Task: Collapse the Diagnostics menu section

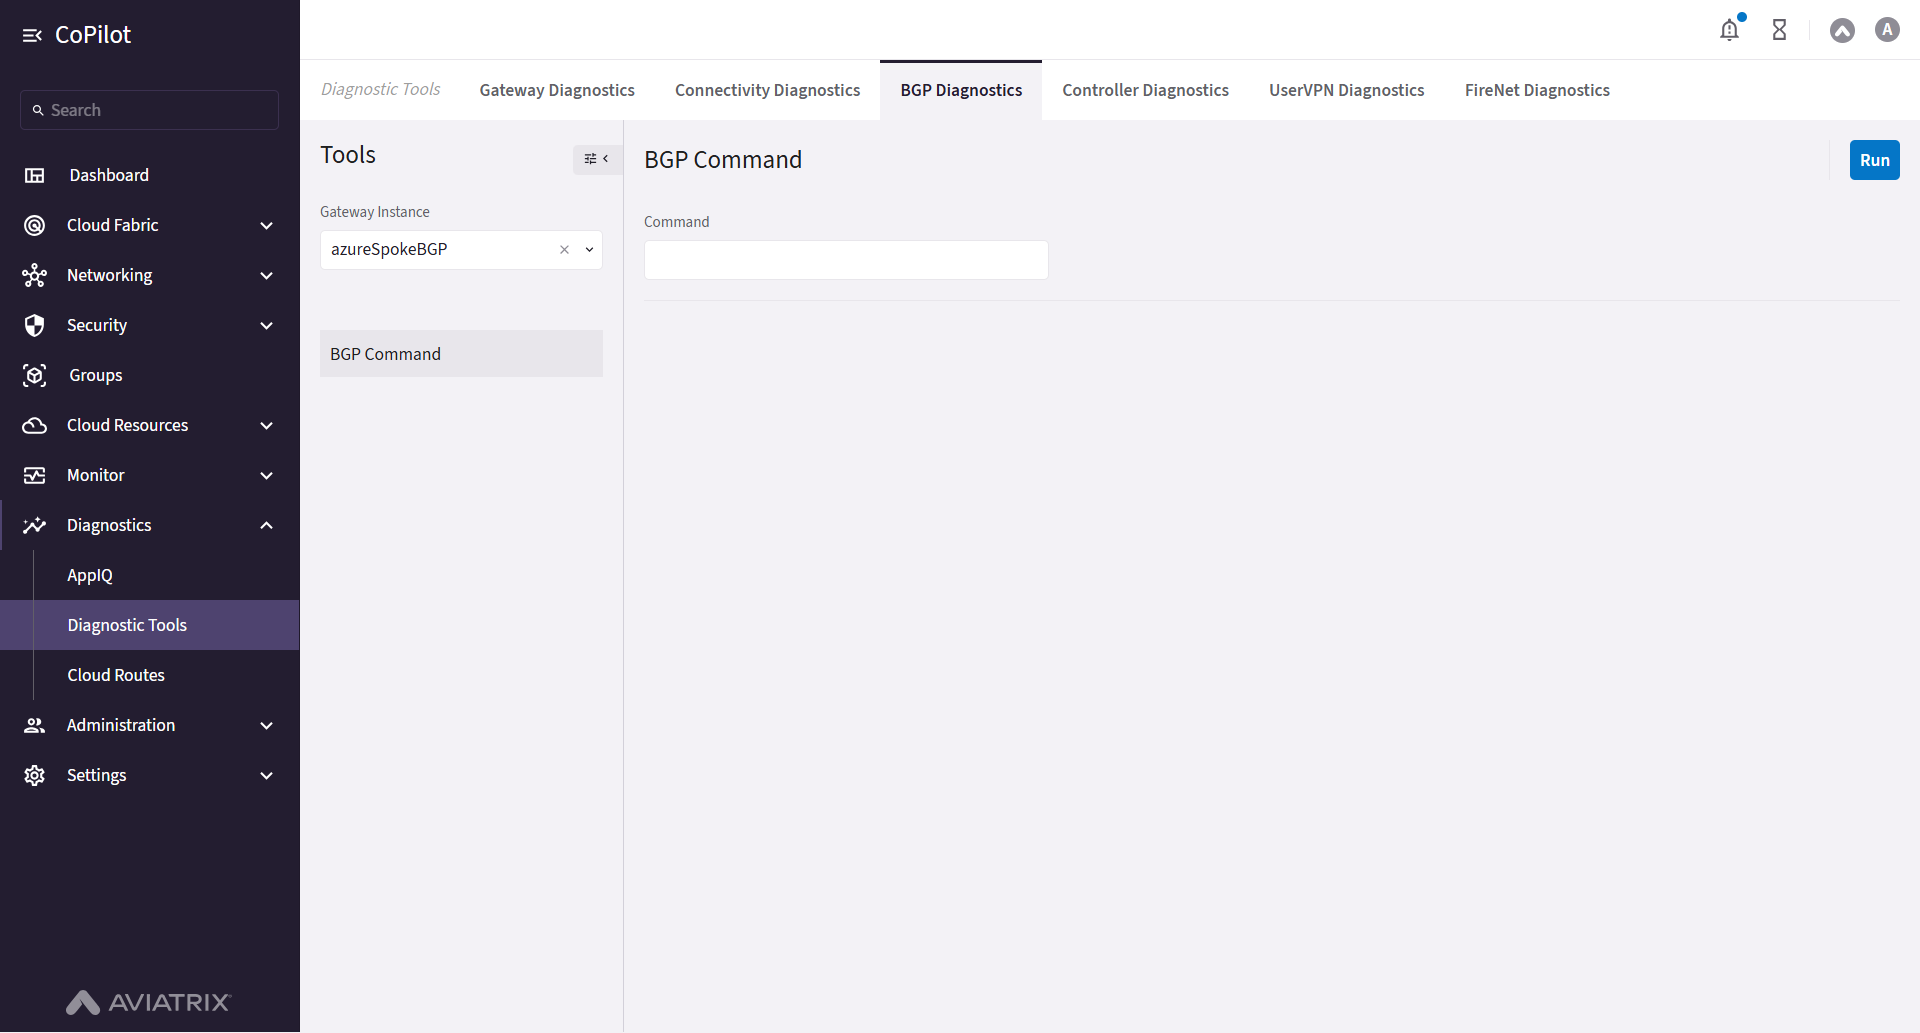Action: 266,525
